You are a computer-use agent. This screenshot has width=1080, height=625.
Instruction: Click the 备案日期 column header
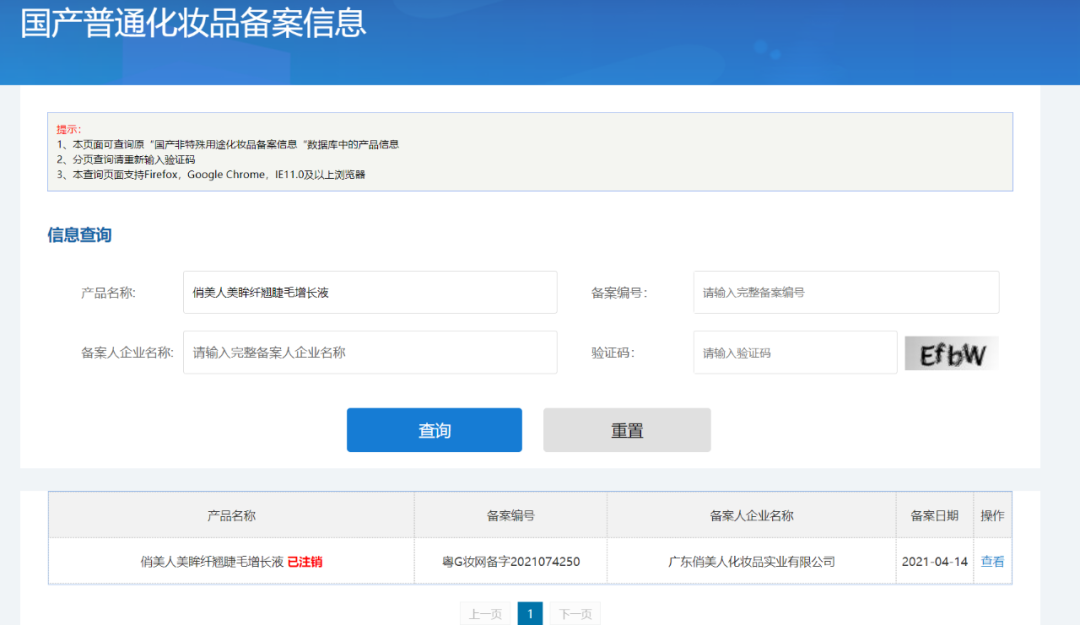click(934, 516)
